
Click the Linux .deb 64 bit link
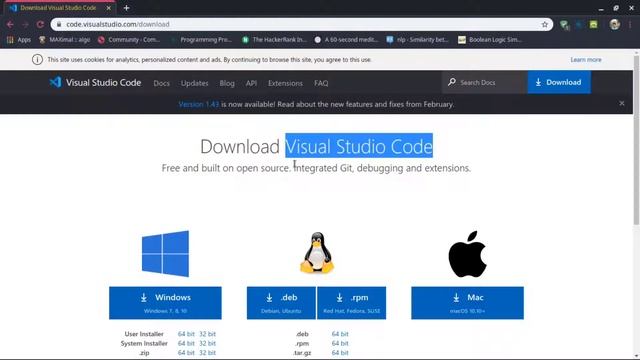coord(340,334)
